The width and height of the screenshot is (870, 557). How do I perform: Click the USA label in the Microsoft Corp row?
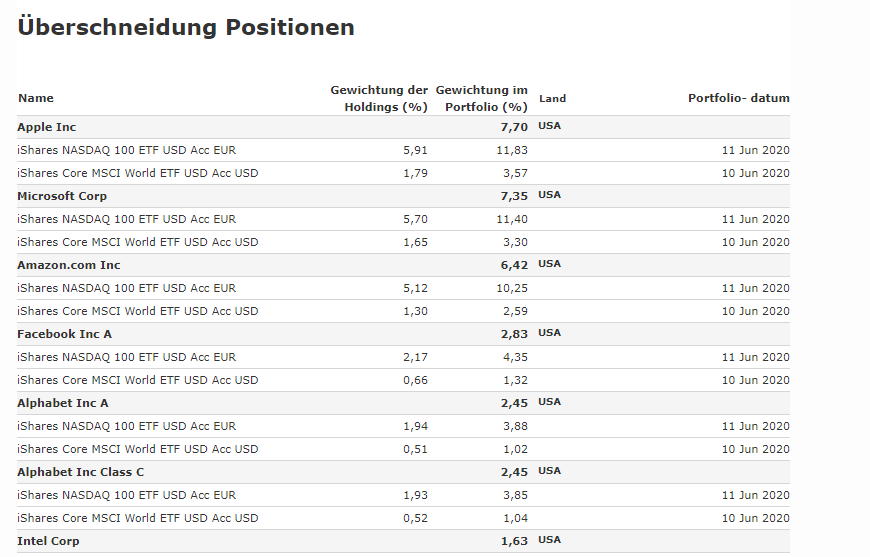549,195
